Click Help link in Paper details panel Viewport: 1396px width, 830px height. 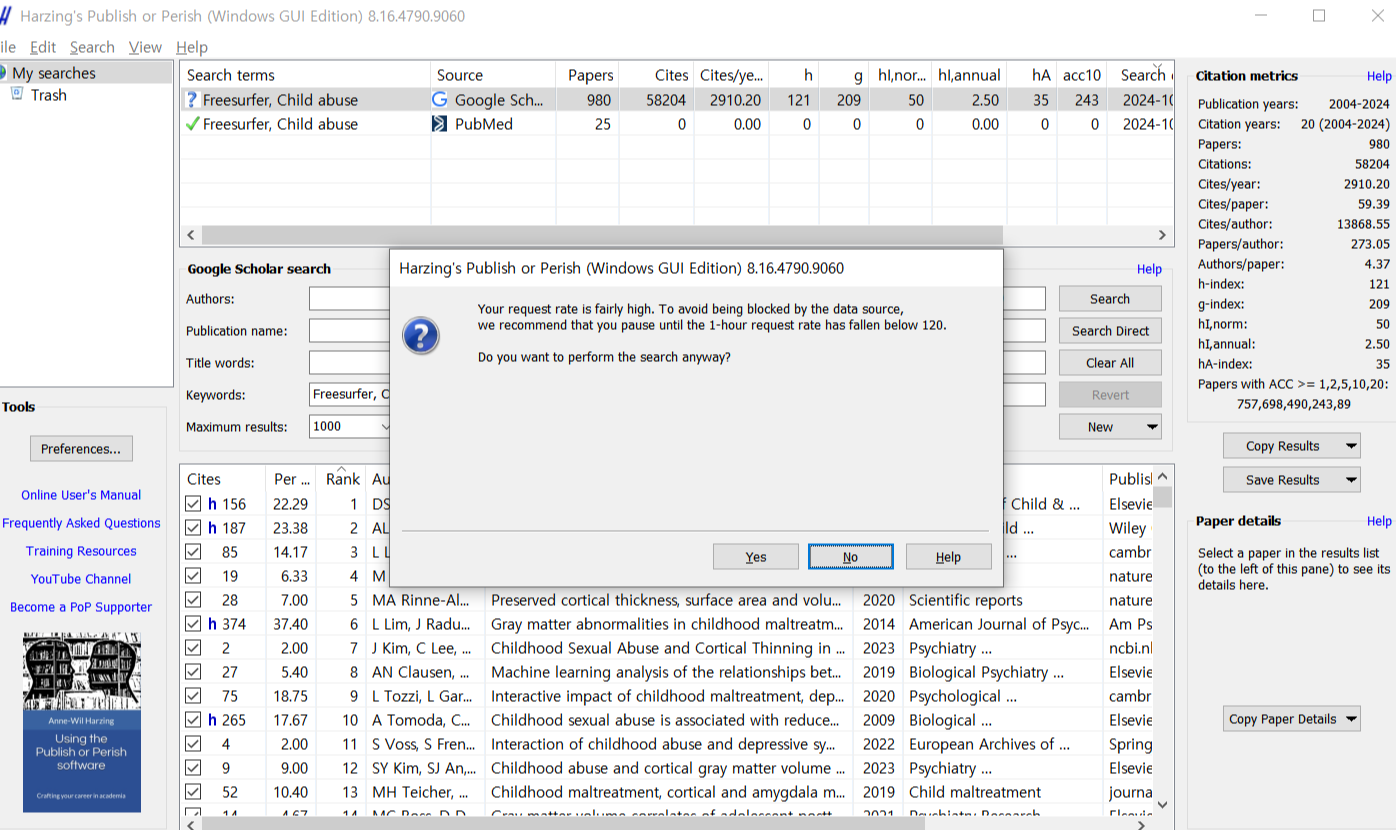click(x=1379, y=521)
